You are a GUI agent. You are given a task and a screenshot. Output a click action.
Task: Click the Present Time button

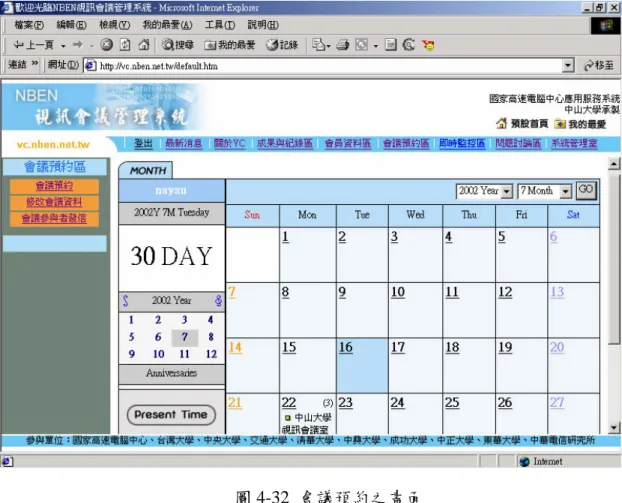(171, 415)
